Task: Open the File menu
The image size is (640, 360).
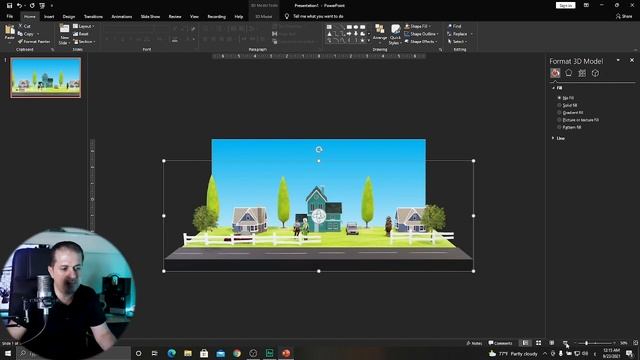Action: (9, 16)
